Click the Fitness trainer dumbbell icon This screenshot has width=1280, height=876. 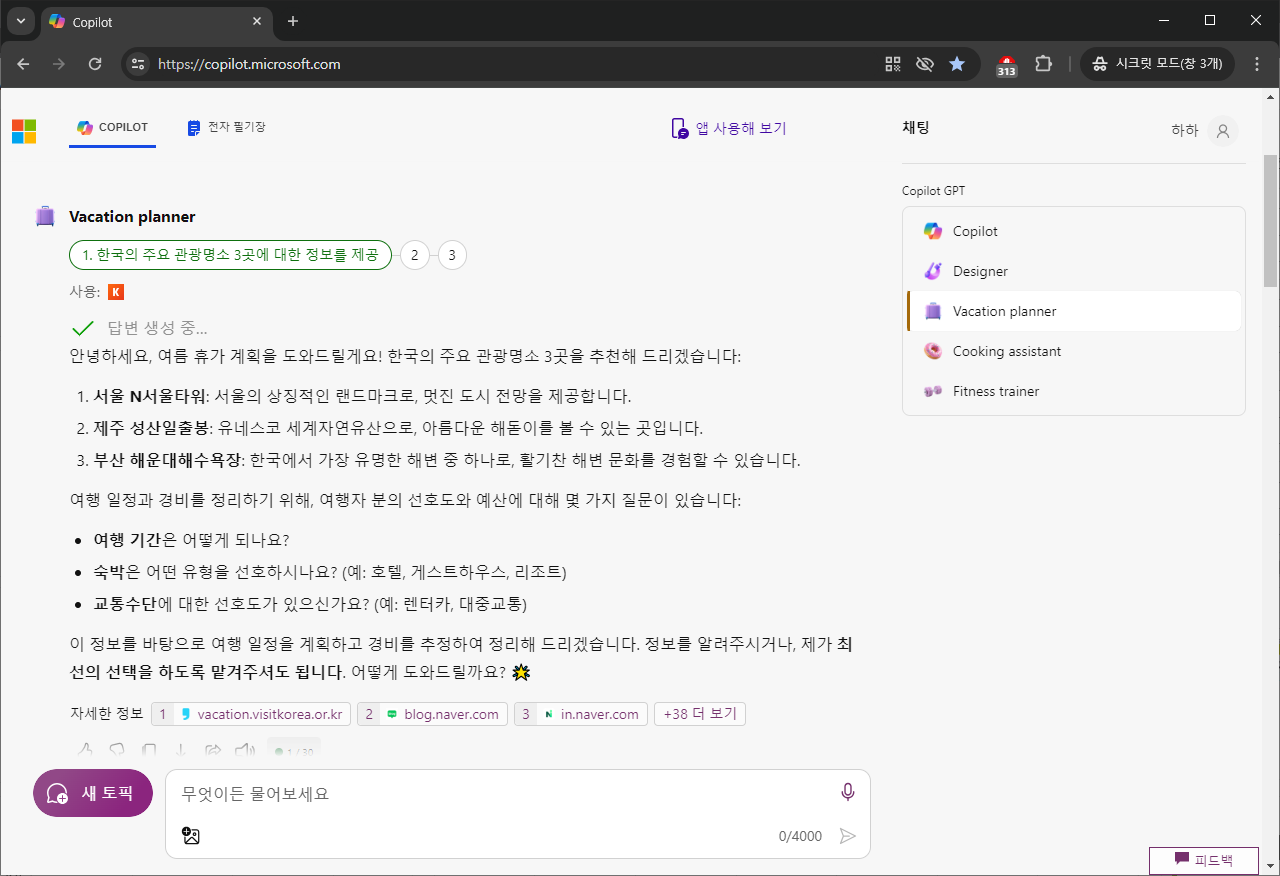(932, 391)
